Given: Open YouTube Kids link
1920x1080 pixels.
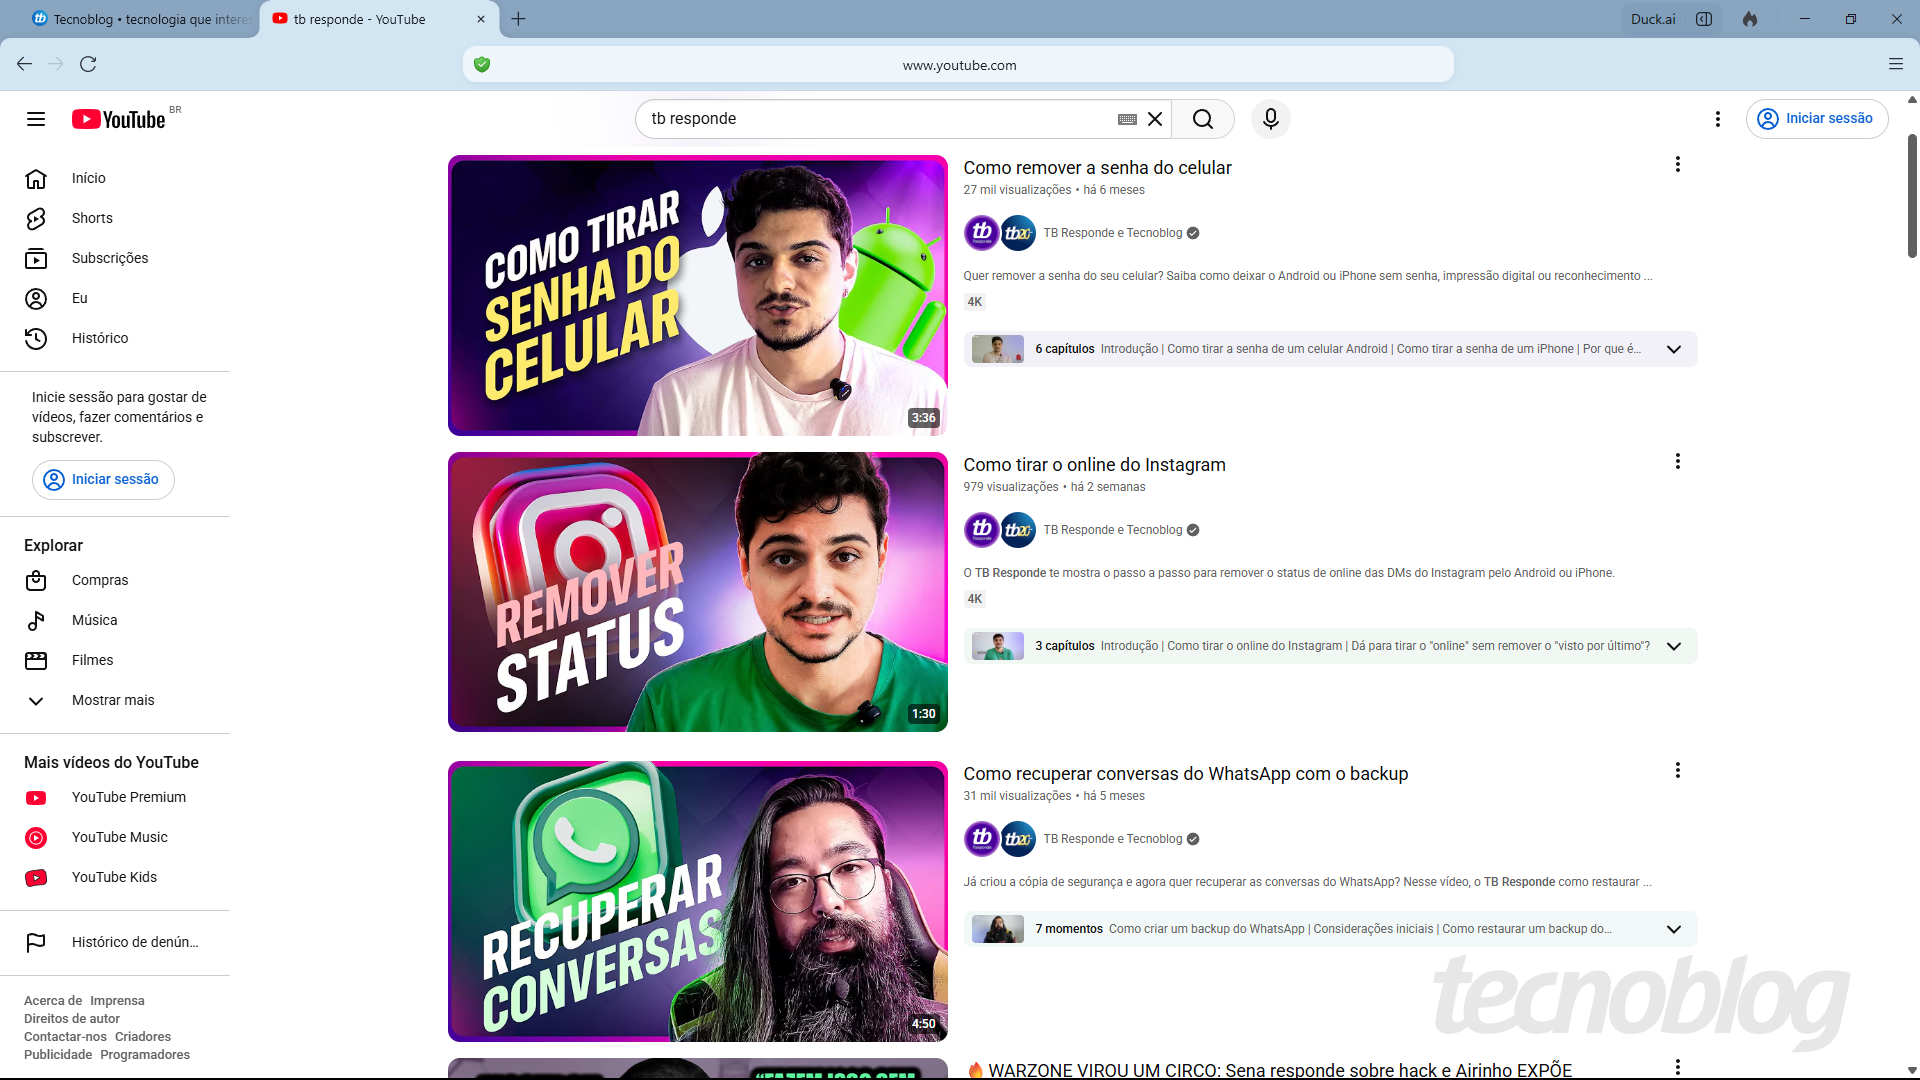Looking at the screenshot, I should (x=115, y=877).
